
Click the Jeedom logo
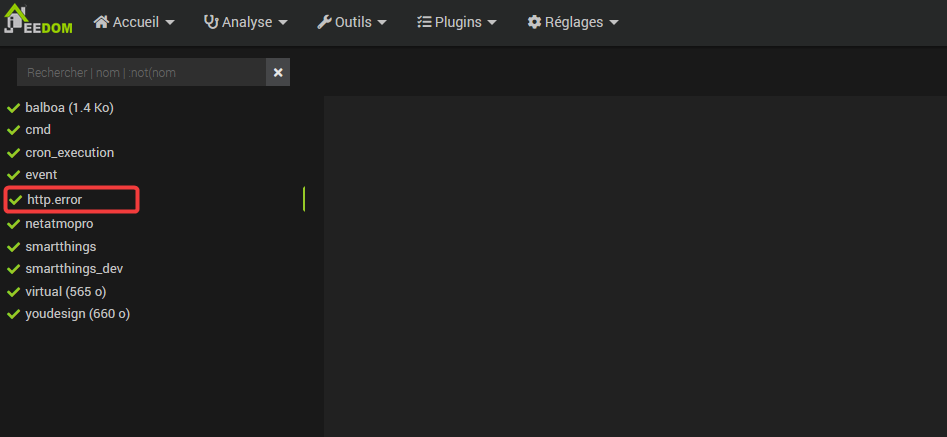coord(37,18)
